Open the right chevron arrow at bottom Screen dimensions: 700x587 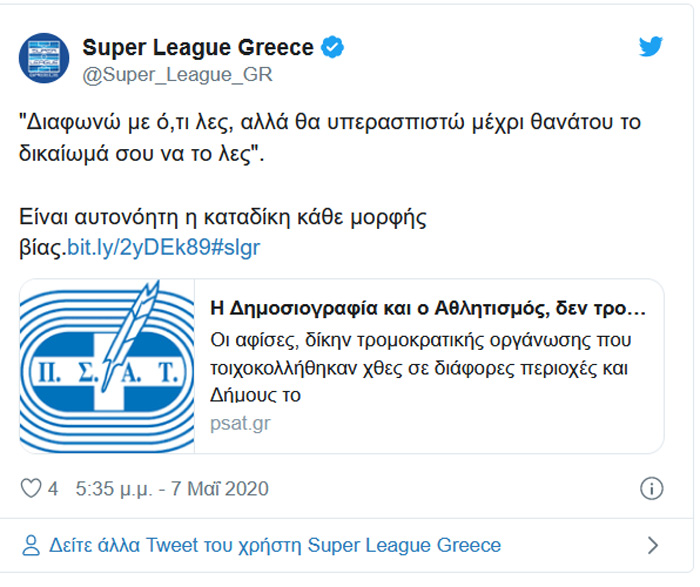pyautogui.click(x=653, y=545)
